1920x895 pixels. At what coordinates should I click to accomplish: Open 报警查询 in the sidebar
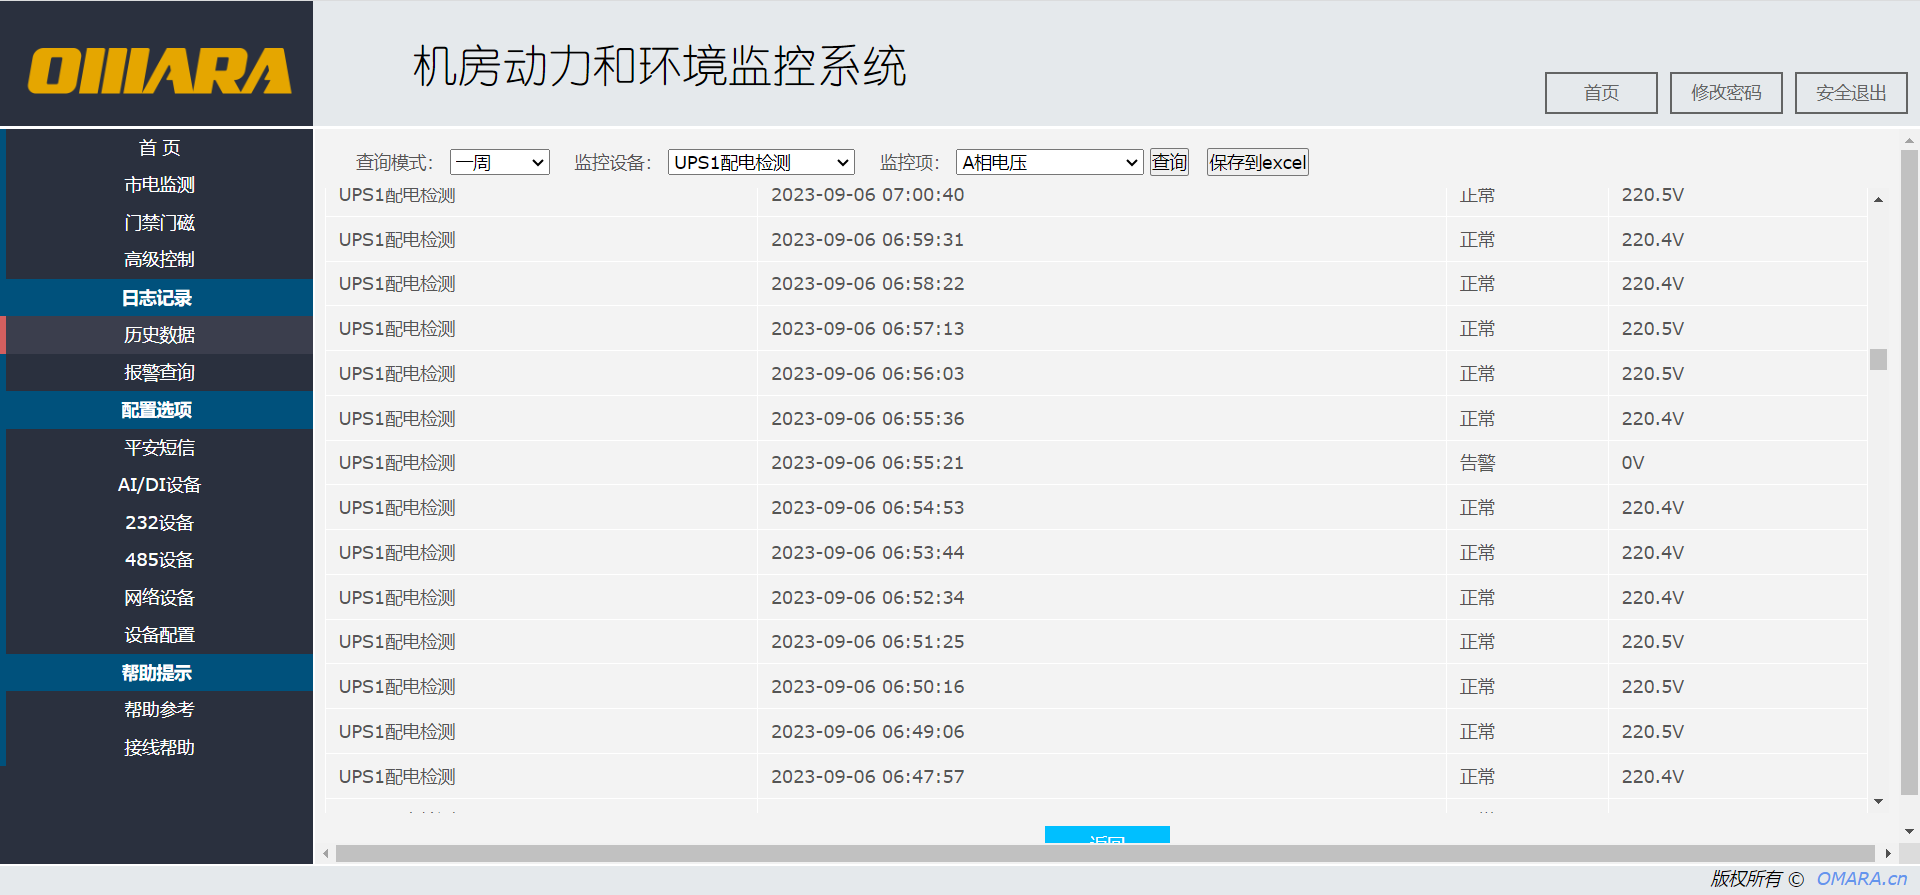point(159,373)
